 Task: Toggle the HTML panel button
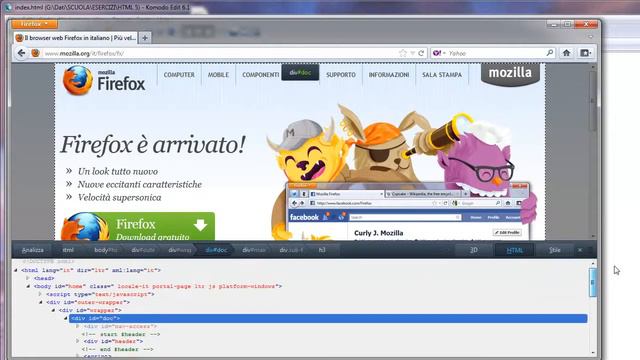[x=514, y=250]
